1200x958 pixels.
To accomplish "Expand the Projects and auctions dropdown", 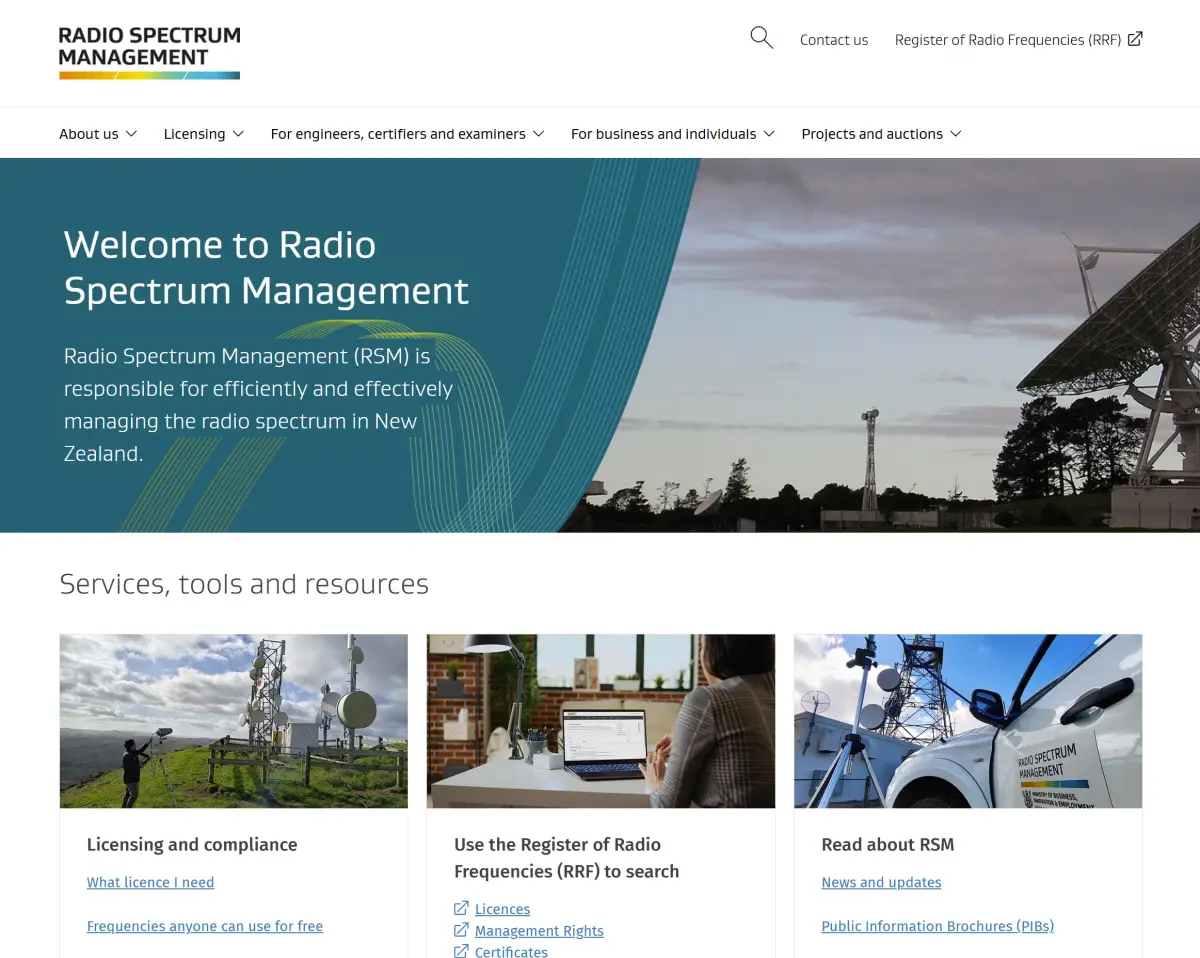I will 880,133.
